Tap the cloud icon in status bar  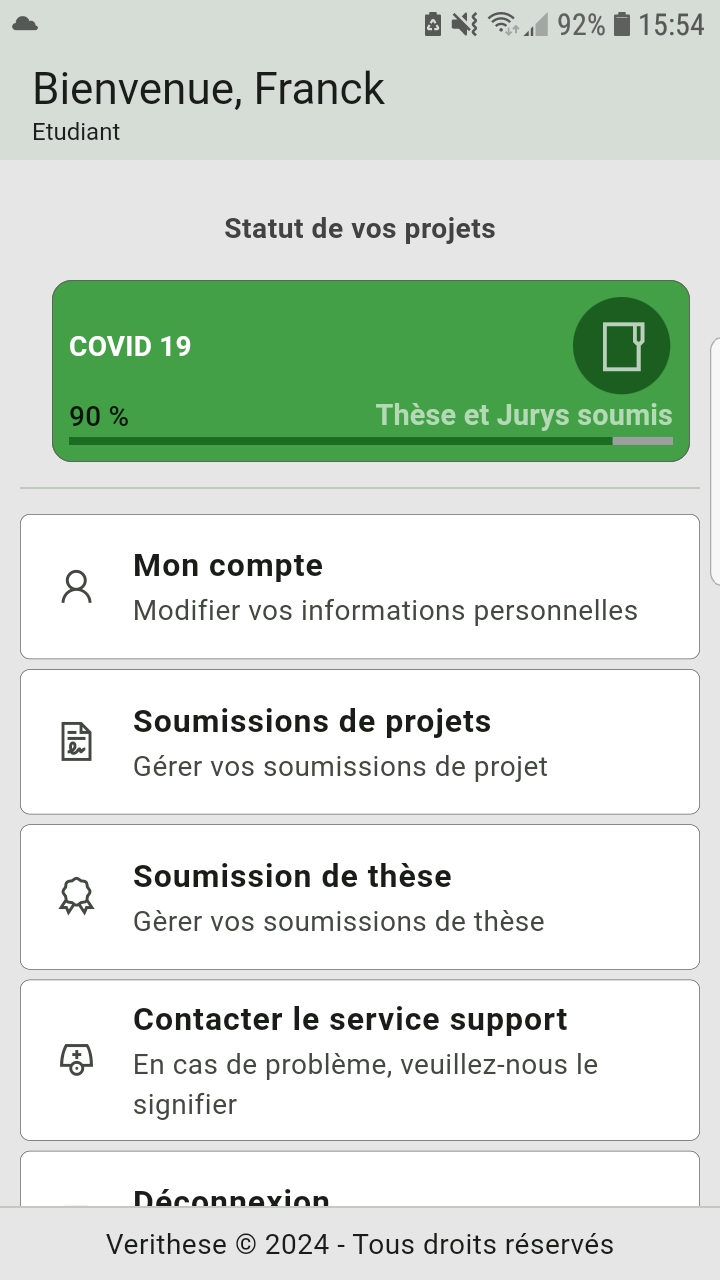click(x=25, y=23)
